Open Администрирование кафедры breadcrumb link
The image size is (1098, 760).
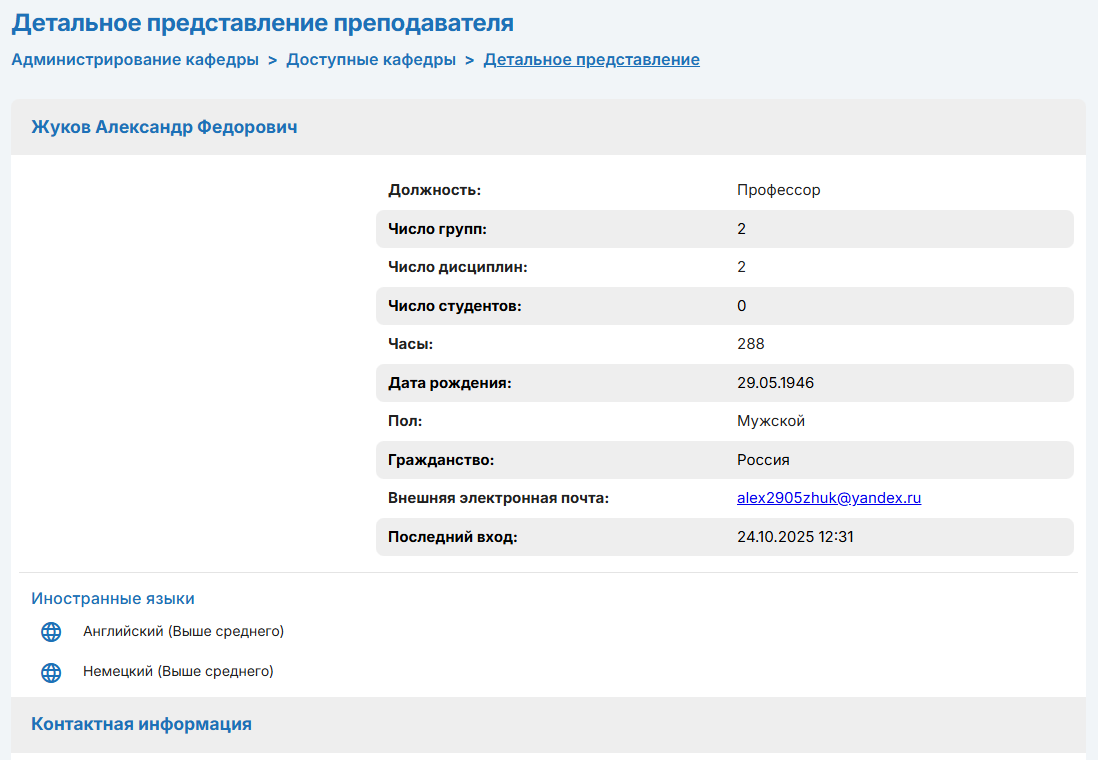(135, 60)
